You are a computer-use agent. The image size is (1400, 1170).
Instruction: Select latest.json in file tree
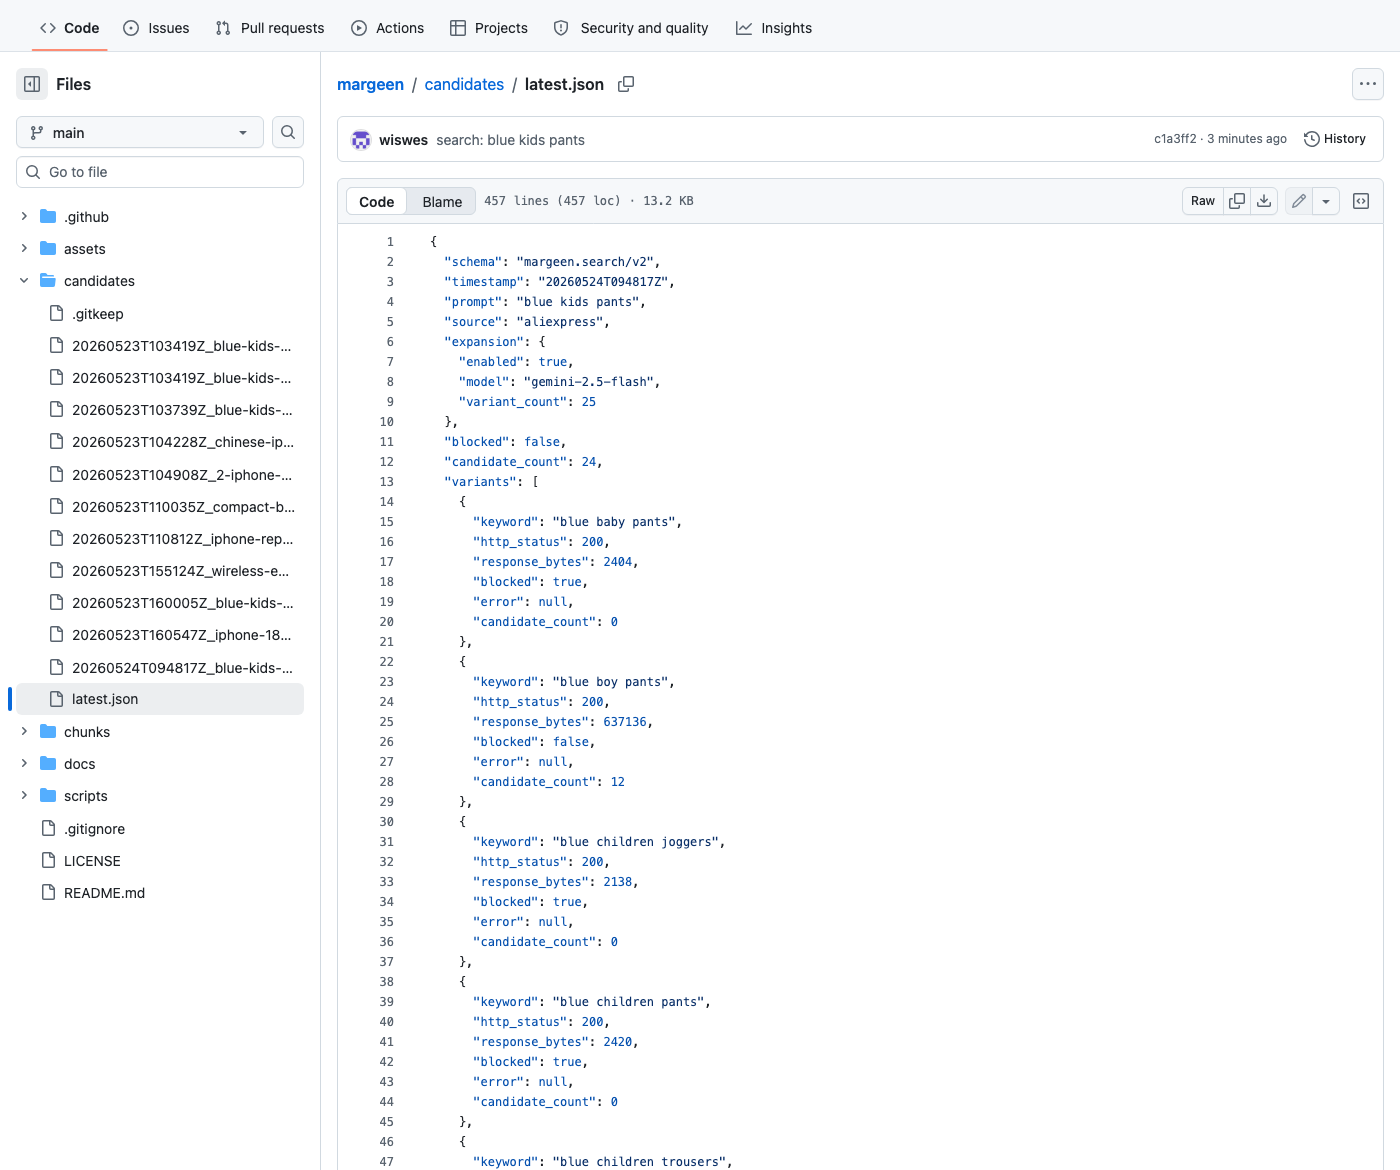coord(160,699)
